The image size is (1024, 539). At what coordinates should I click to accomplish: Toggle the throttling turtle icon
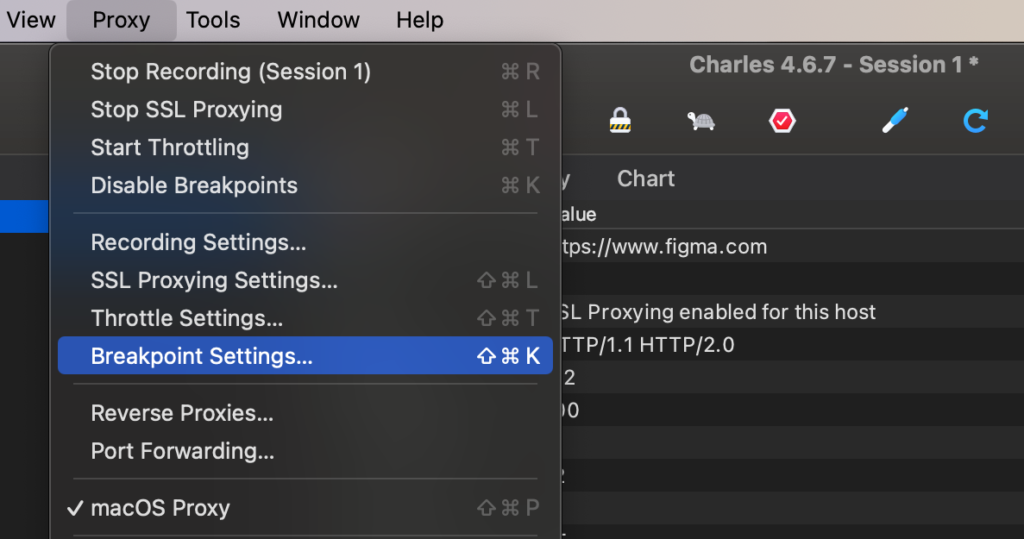[700, 121]
